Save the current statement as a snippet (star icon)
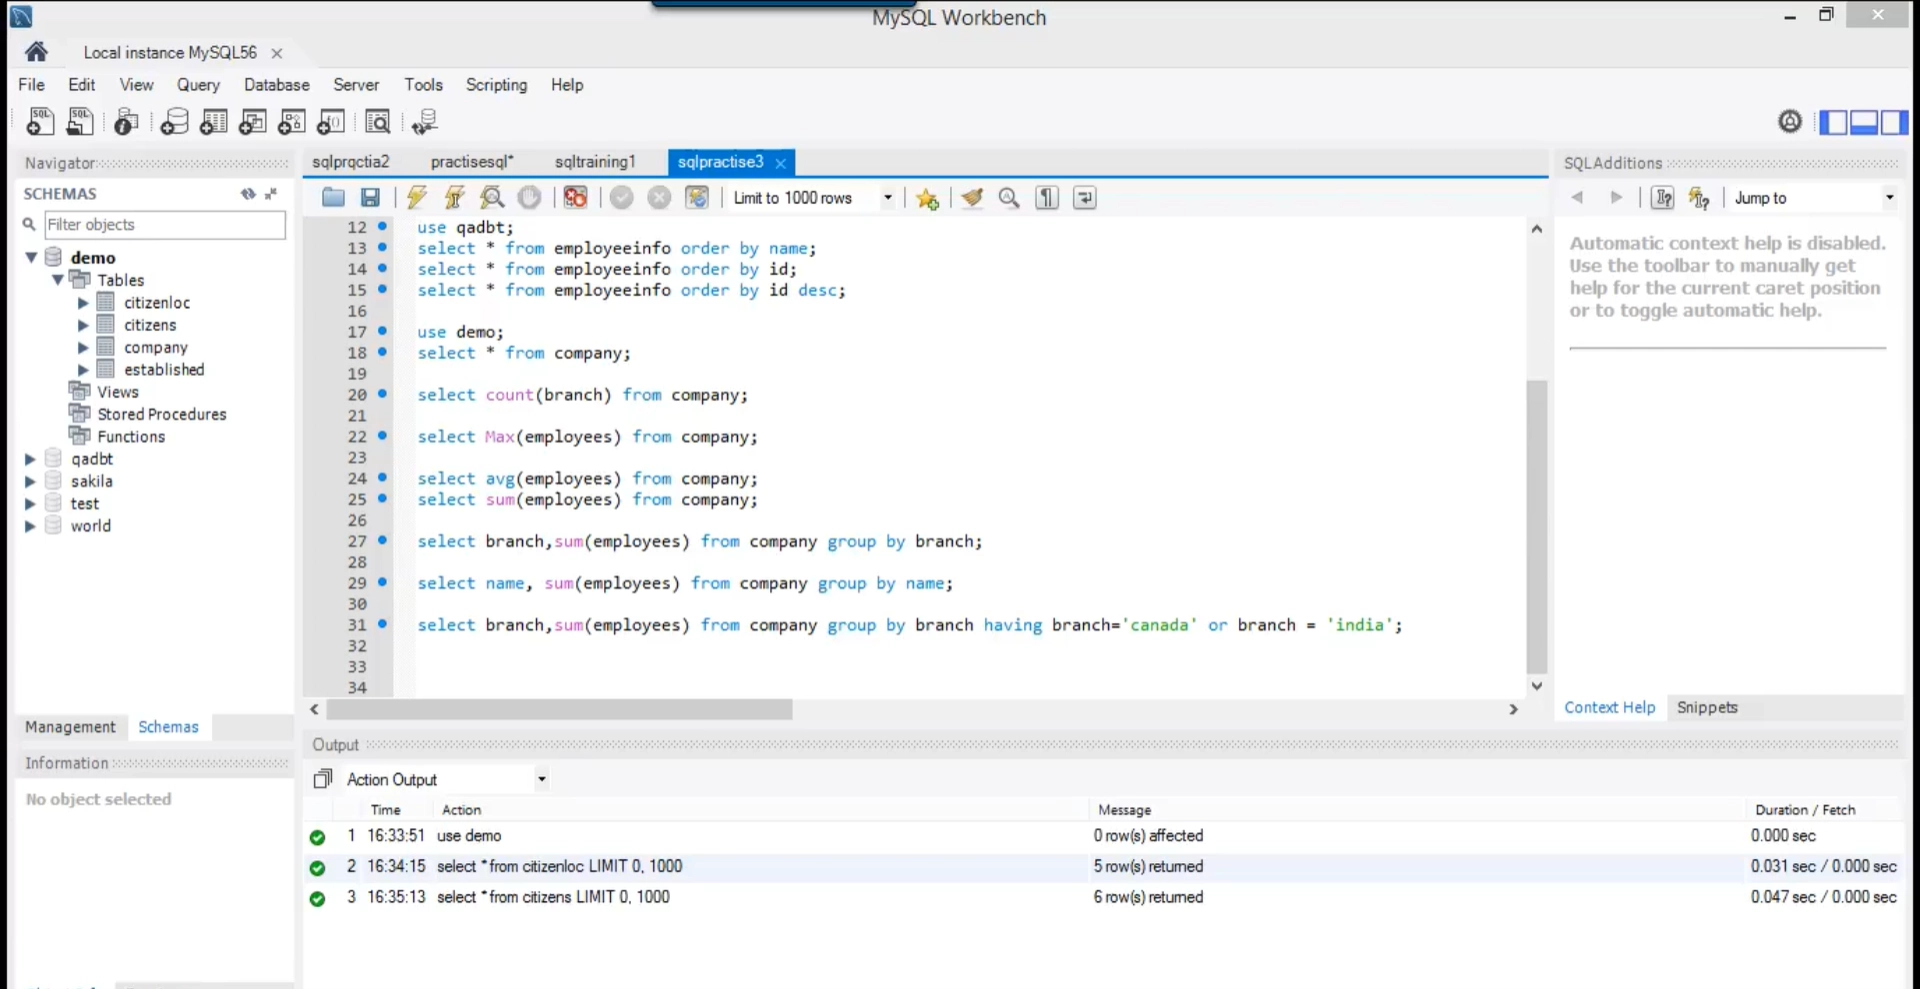Viewport: 1920px width, 989px height. point(927,198)
